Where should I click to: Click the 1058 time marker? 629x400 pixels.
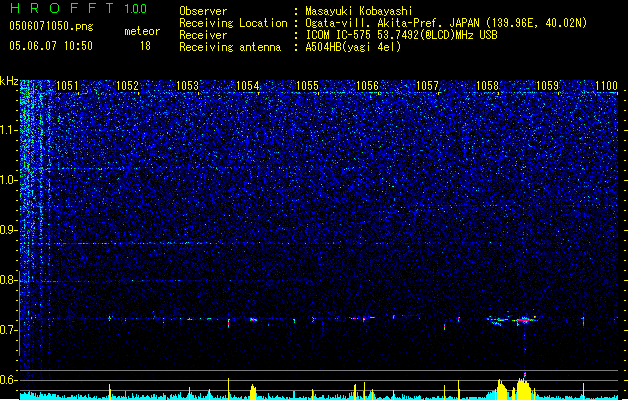(487, 86)
